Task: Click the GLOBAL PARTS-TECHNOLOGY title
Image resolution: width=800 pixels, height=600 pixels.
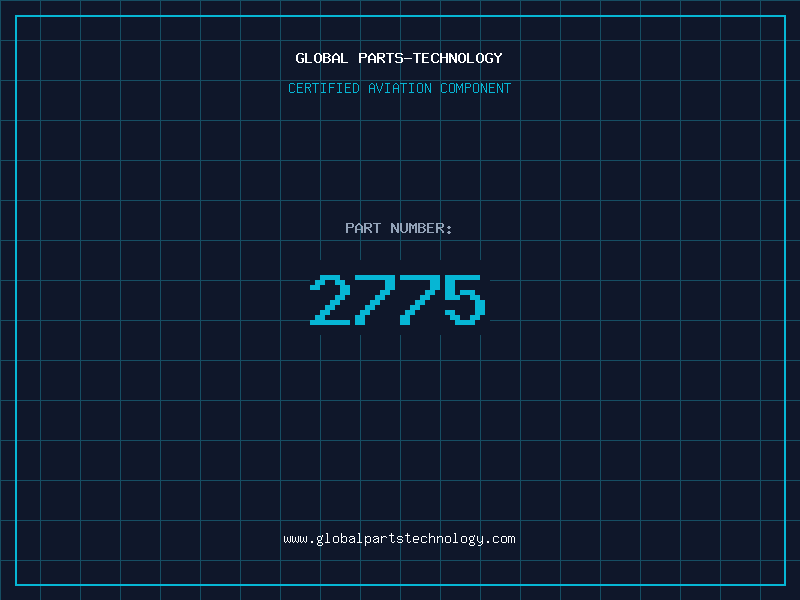Action: click(399, 58)
